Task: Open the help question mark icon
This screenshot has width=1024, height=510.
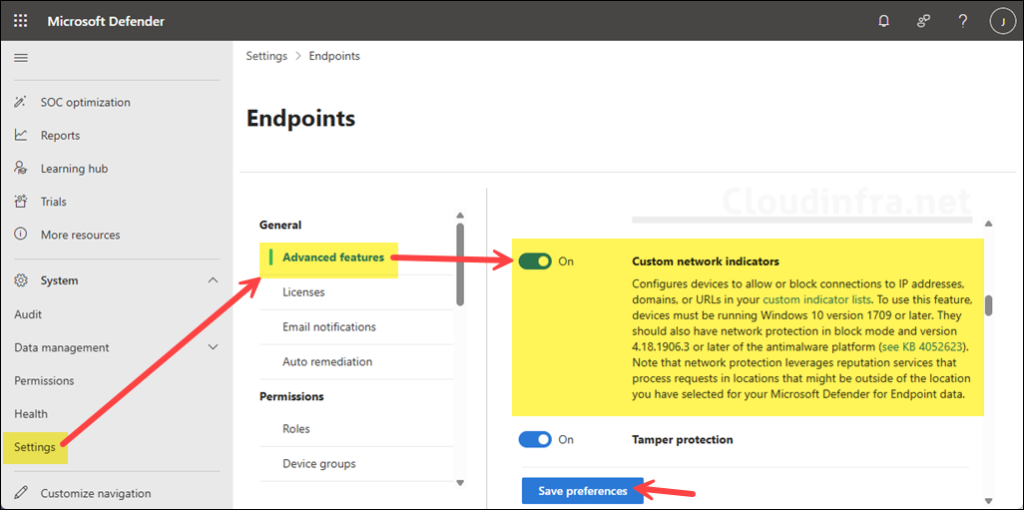Action: pyautogui.click(x=962, y=21)
